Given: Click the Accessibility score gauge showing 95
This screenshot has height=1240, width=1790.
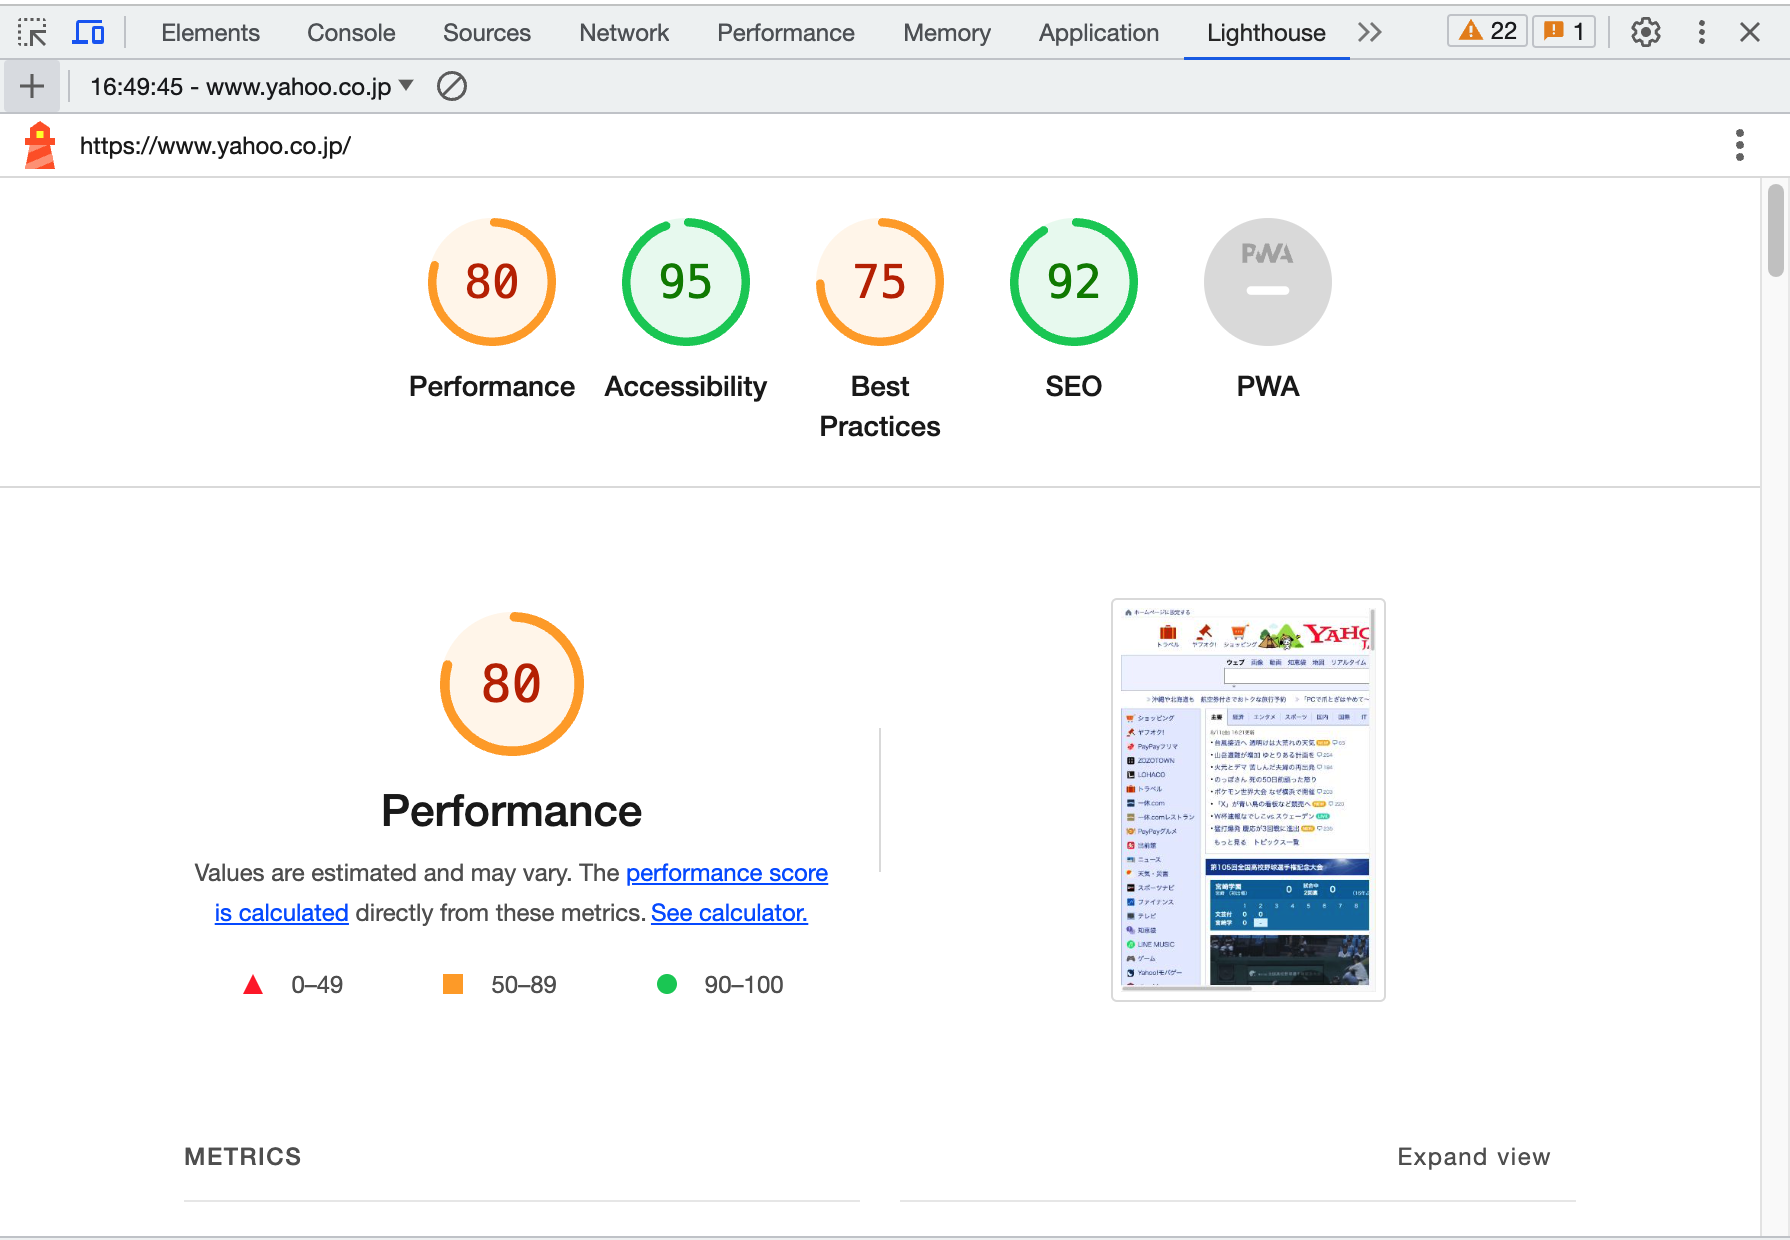Looking at the screenshot, I should pos(684,282).
